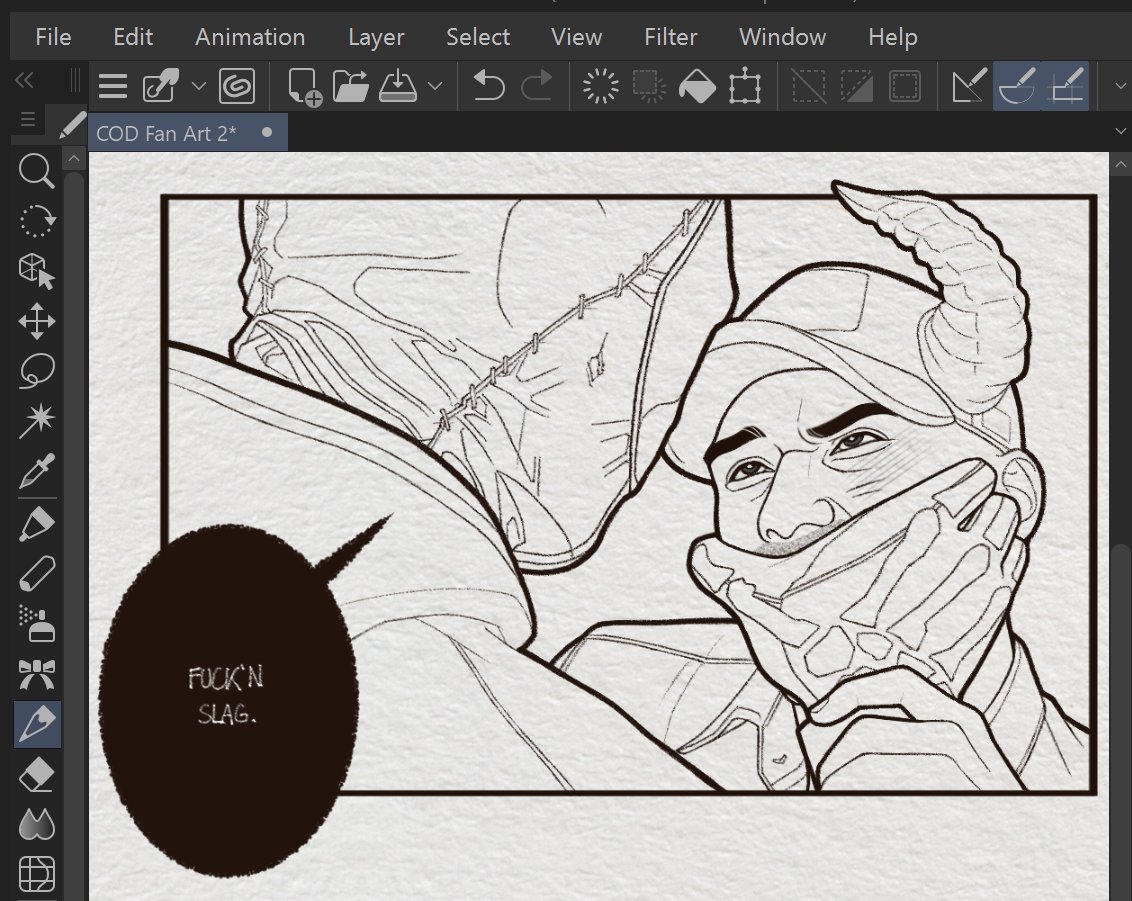1132x901 pixels.
Task: Toggle Snap to Grid
Action: coord(1066,86)
